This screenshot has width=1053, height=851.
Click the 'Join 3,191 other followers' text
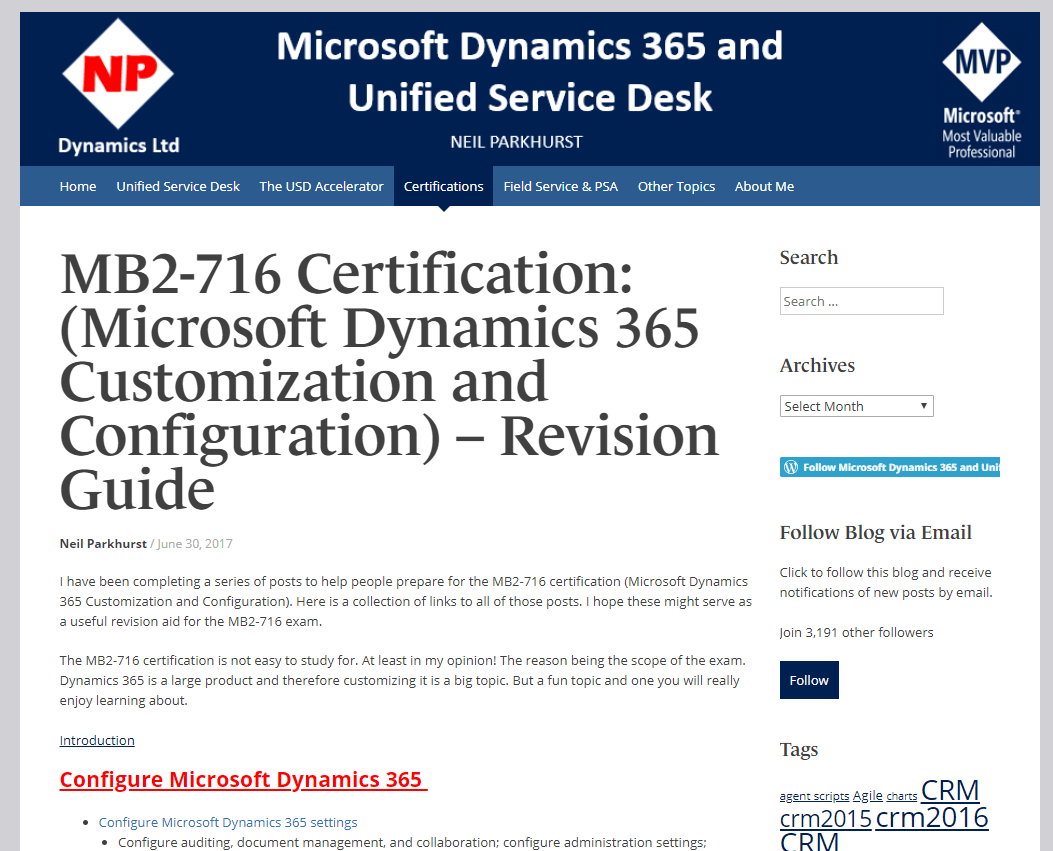coord(856,632)
